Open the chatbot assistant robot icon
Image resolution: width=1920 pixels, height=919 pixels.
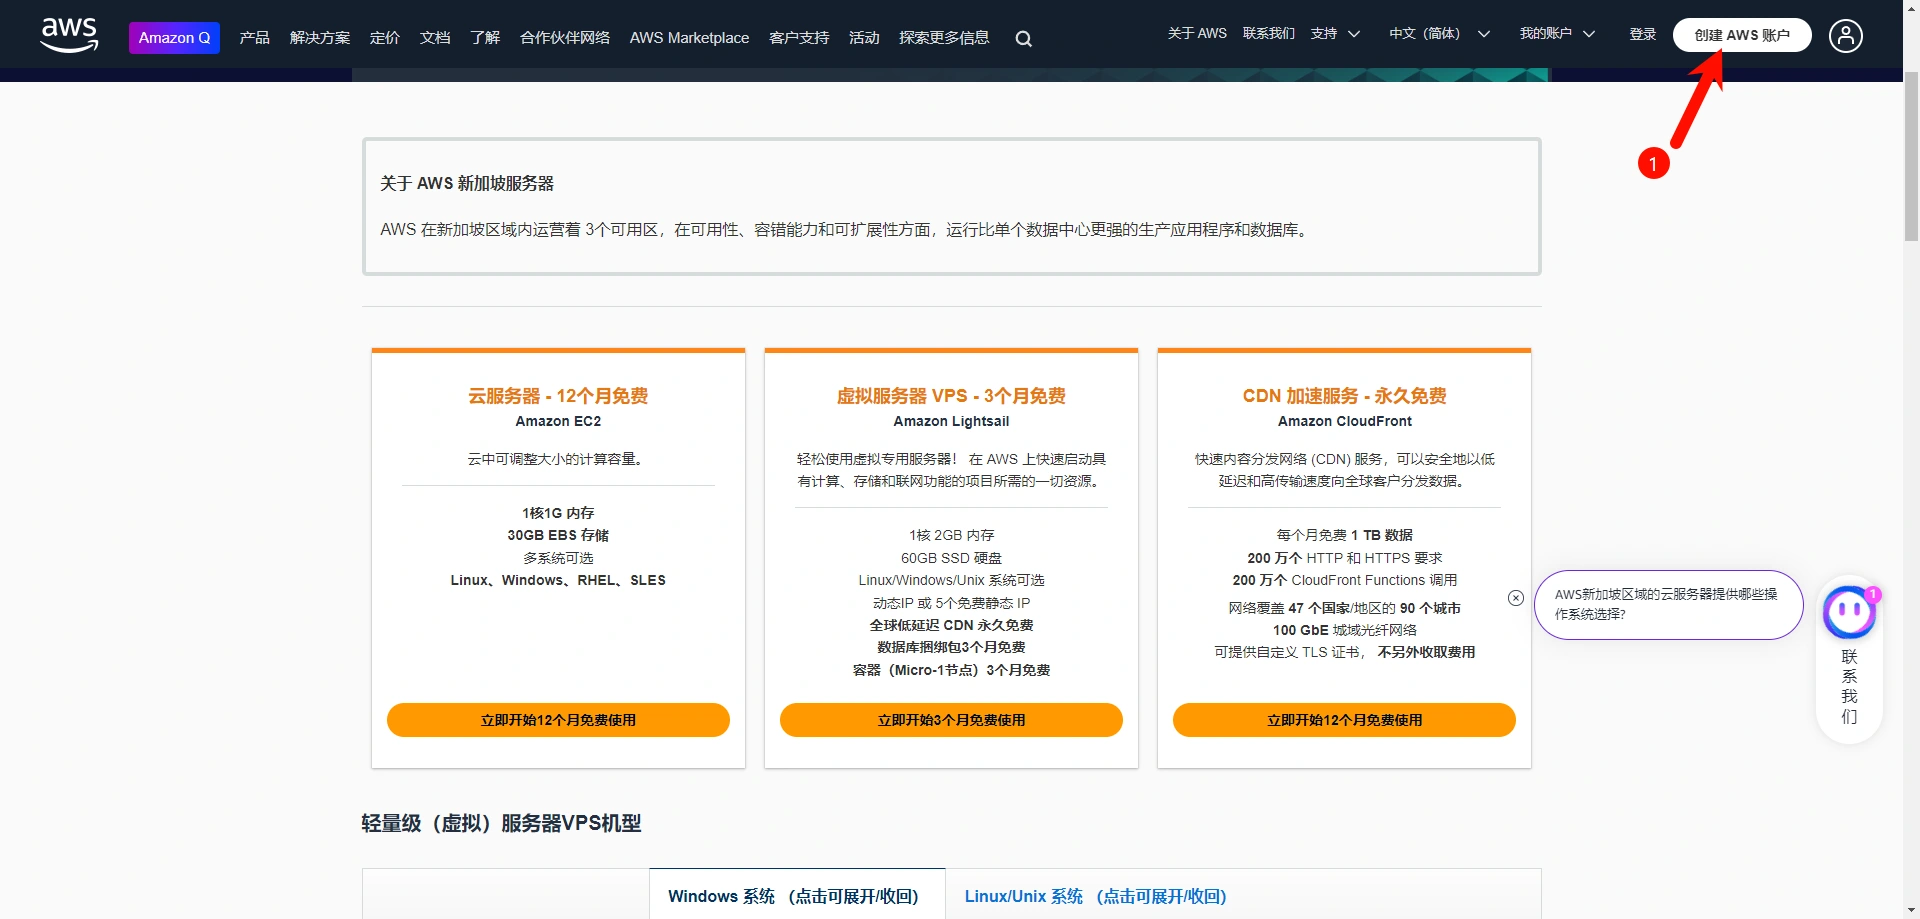(x=1848, y=612)
